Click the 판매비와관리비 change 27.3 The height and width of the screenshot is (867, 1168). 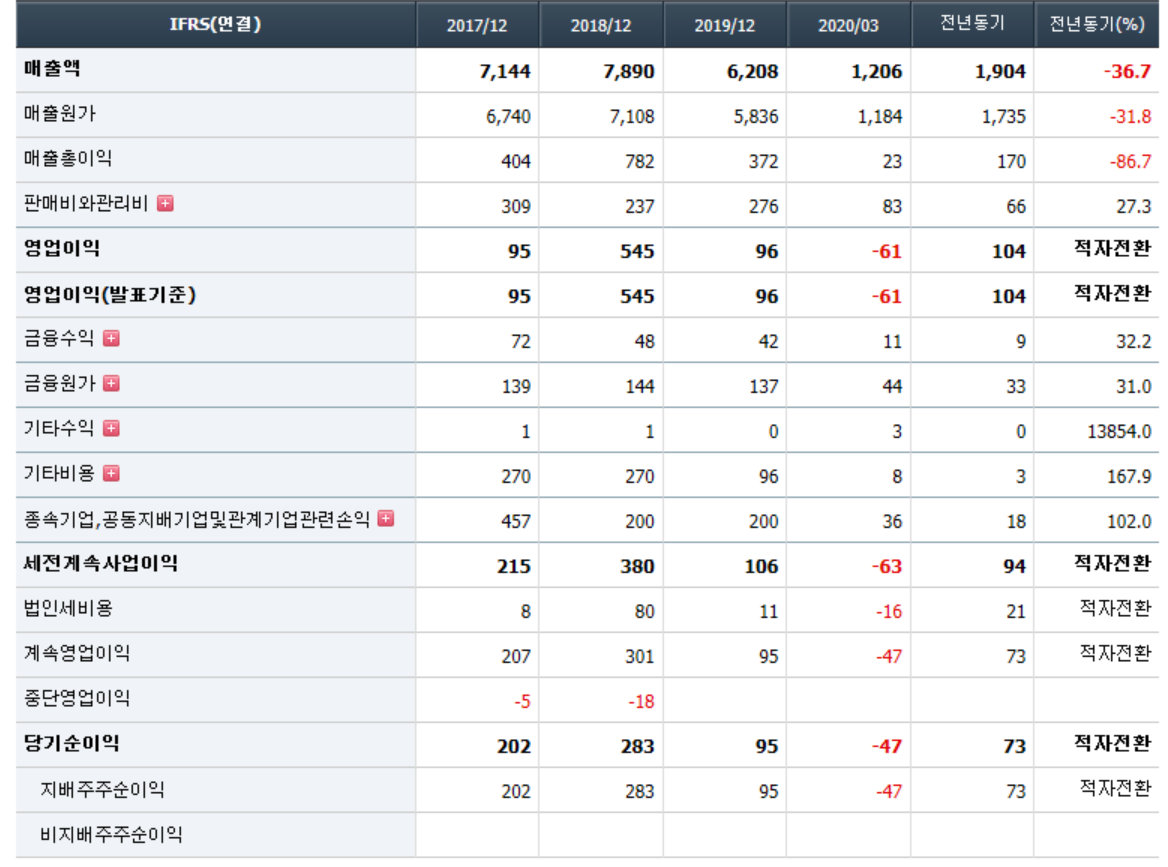1134,206
